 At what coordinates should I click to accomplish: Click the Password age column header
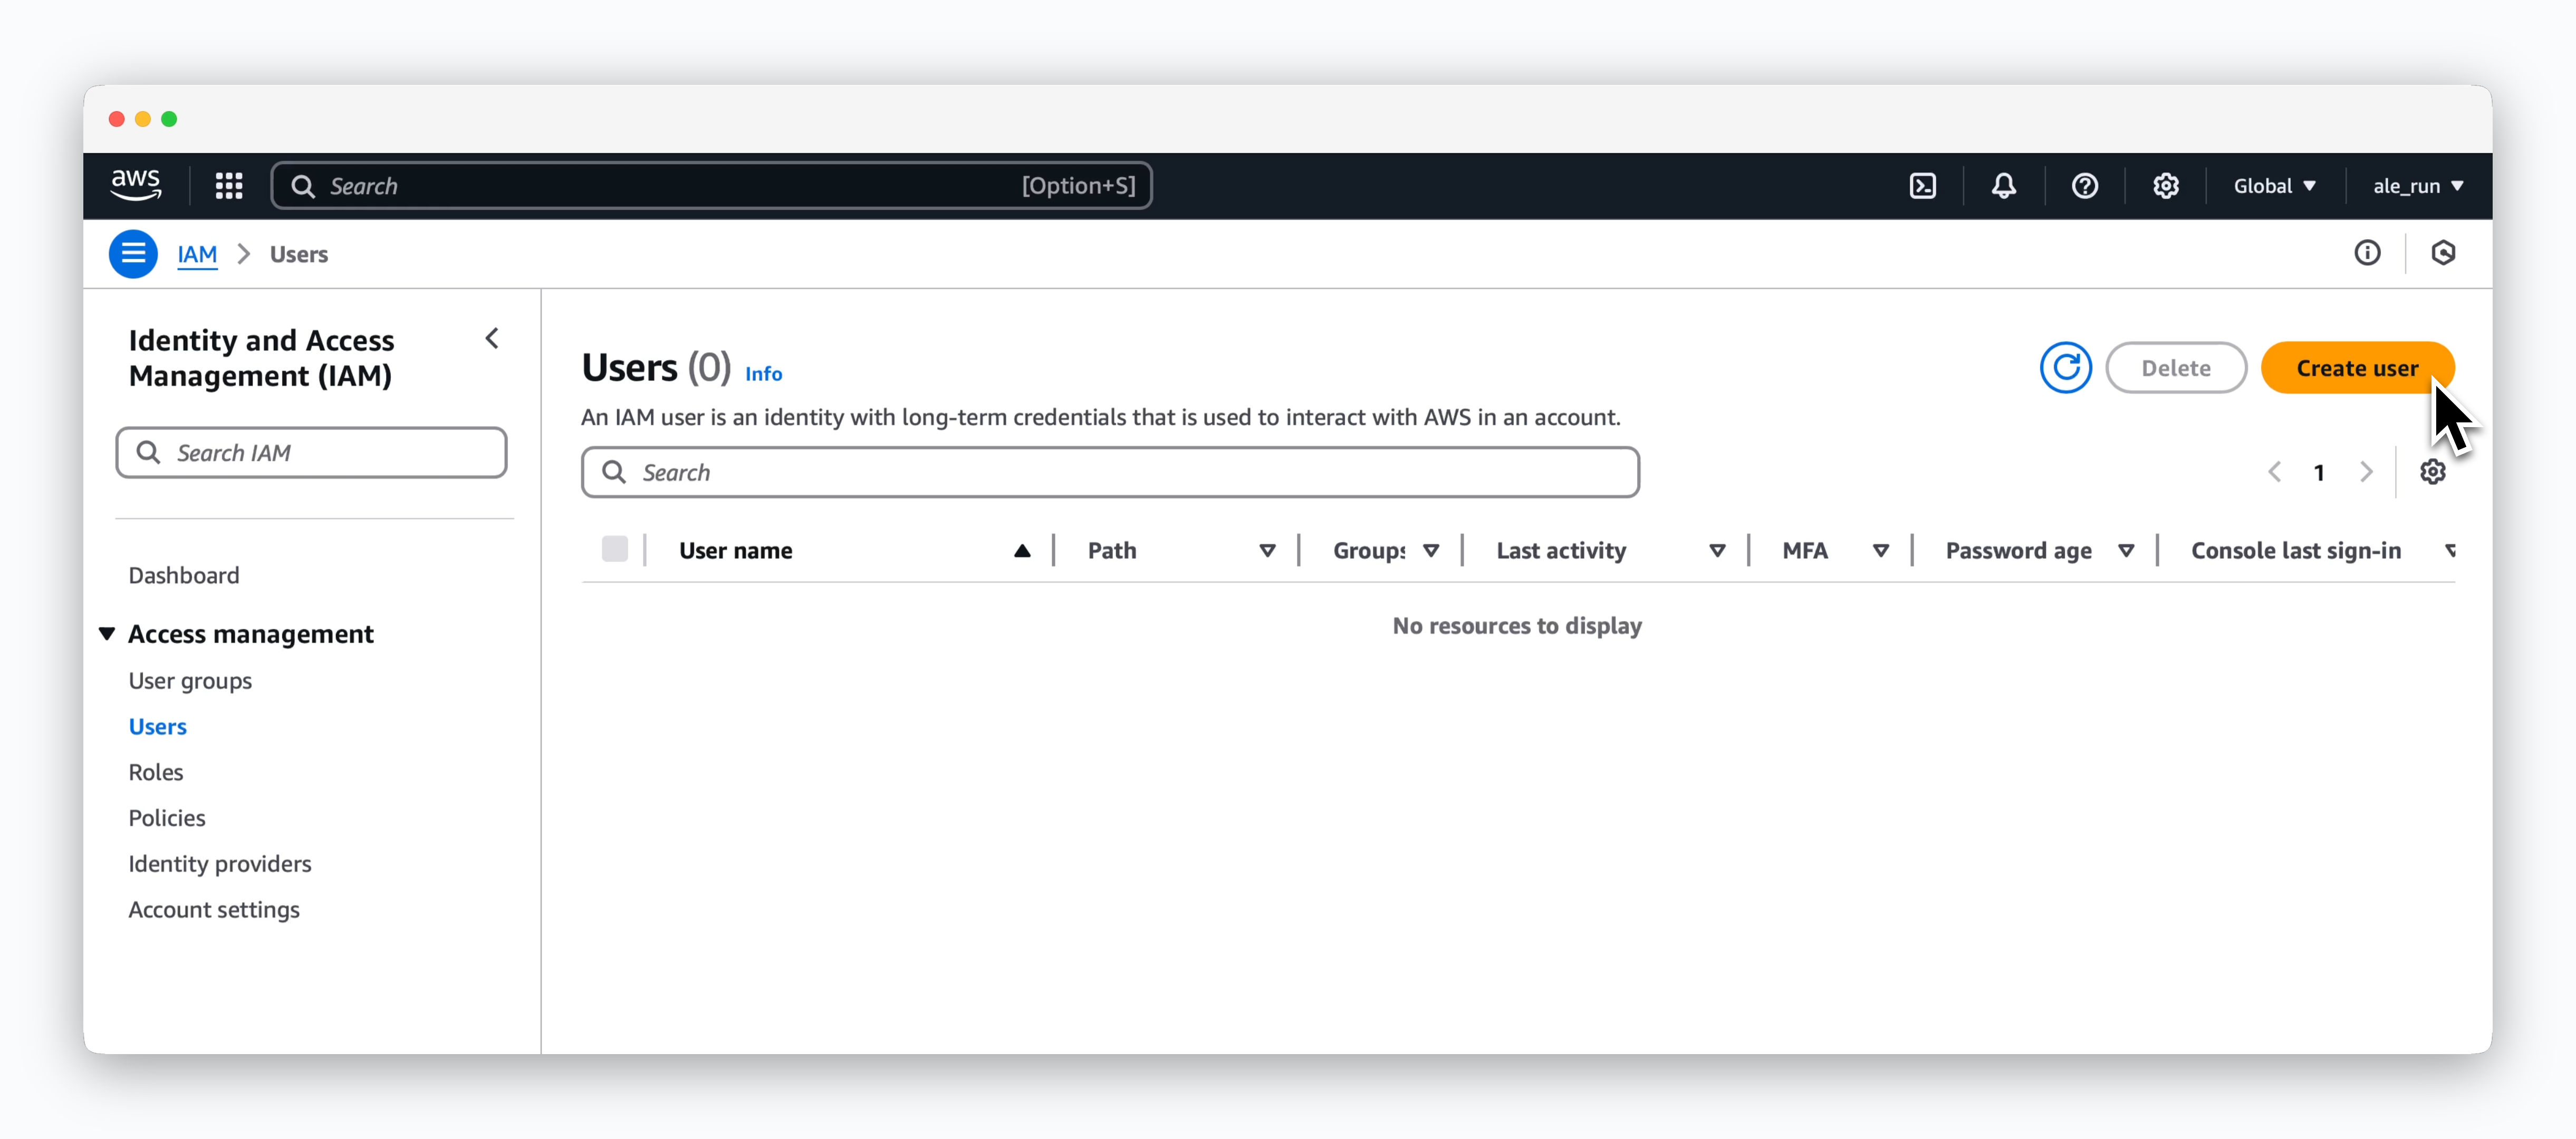[2018, 551]
